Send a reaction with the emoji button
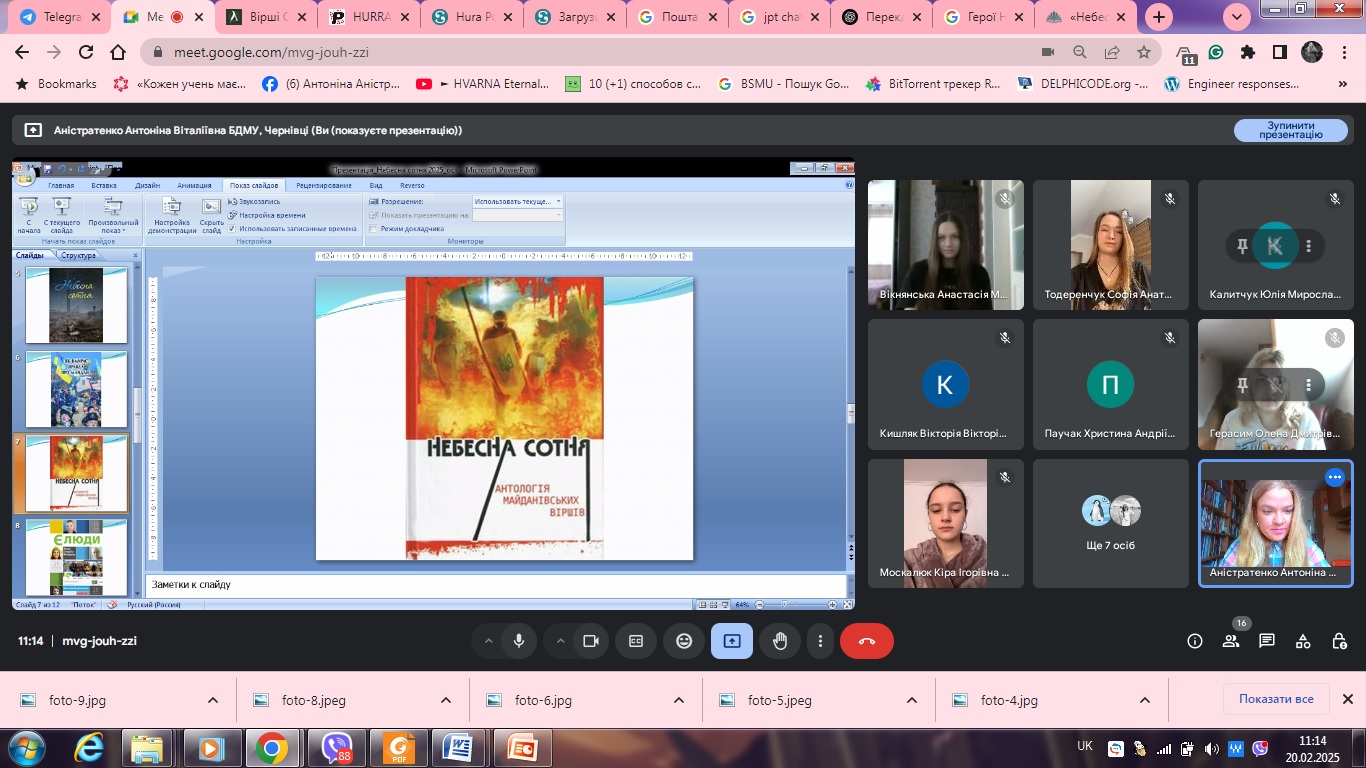The height and width of the screenshot is (768, 1366). point(684,641)
